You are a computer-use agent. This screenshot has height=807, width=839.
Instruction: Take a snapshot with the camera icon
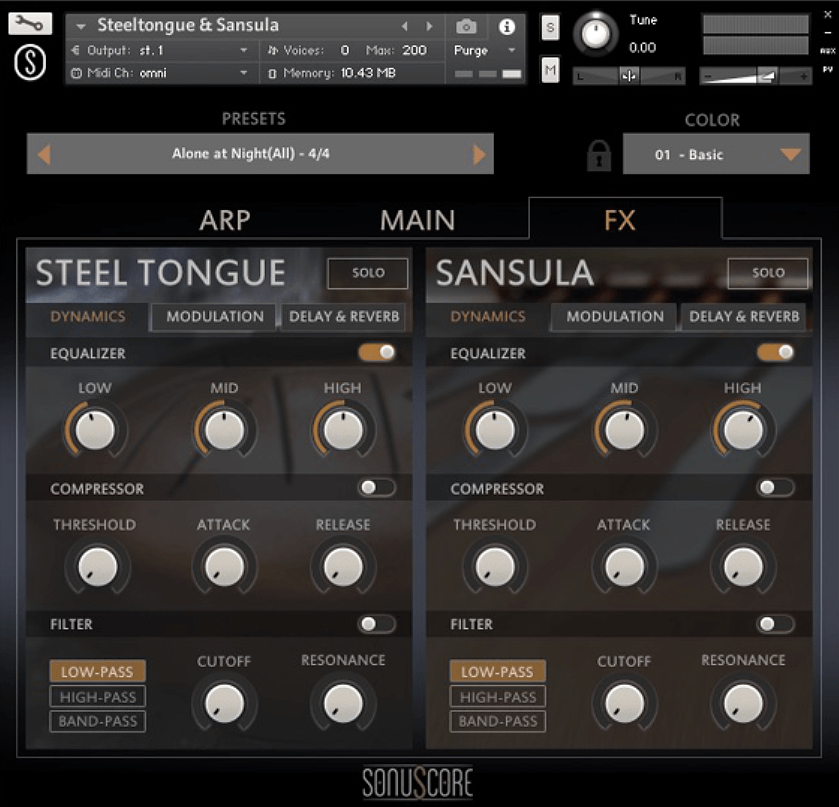click(466, 26)
